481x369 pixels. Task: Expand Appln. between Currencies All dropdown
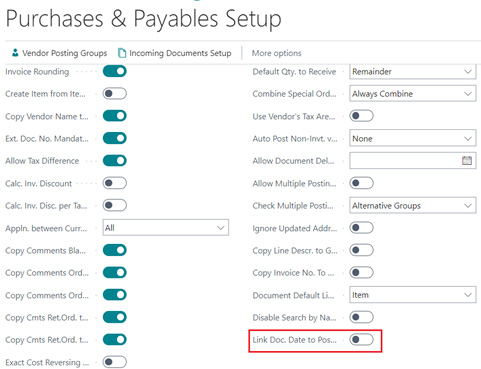click(166, 228)
